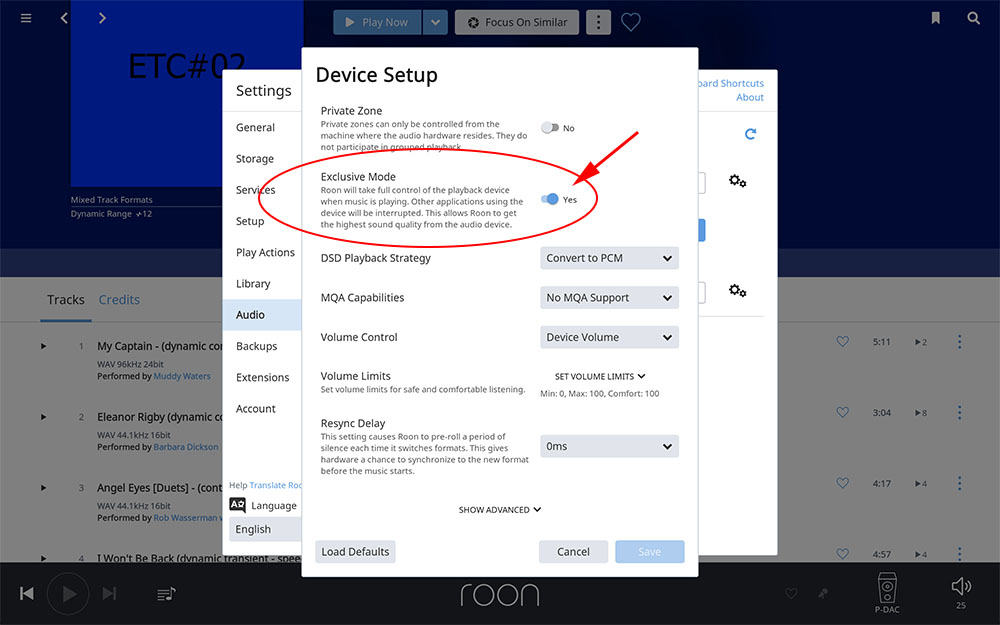Open DSD Playback Strategy dropdown

pos(609,258)
